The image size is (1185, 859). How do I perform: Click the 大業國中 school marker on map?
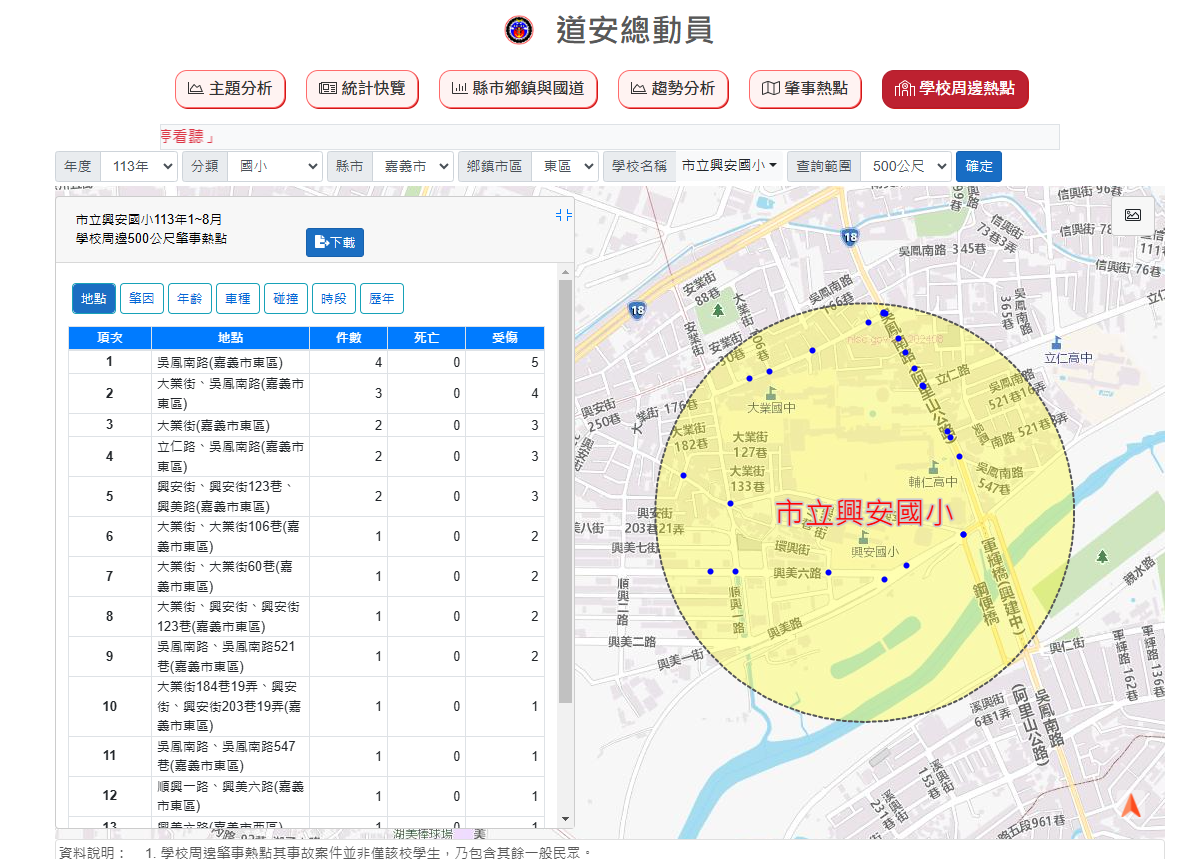770,393
